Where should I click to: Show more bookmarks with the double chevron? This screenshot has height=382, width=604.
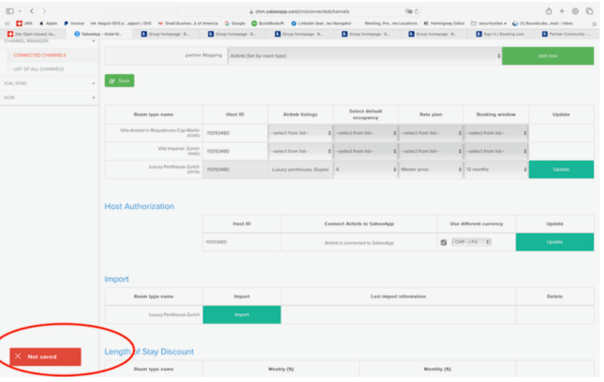pyautogui.click(x=594, y=23)
